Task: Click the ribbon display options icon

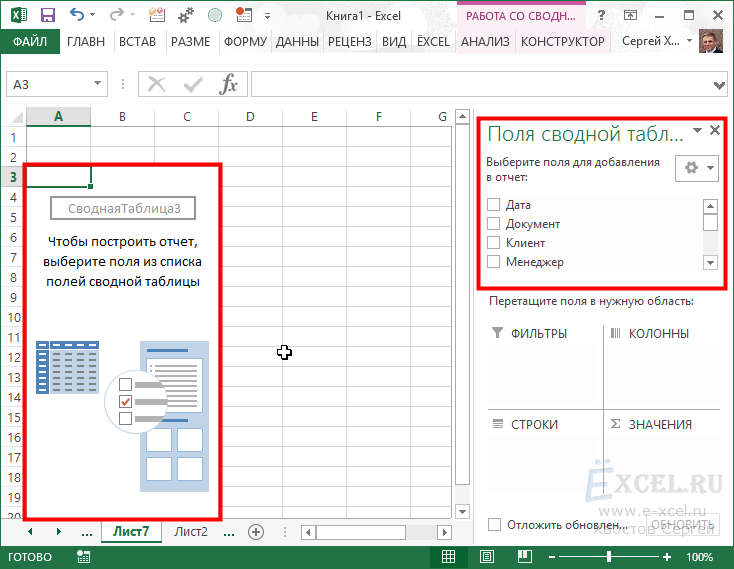Action: [x=631, y=15]
